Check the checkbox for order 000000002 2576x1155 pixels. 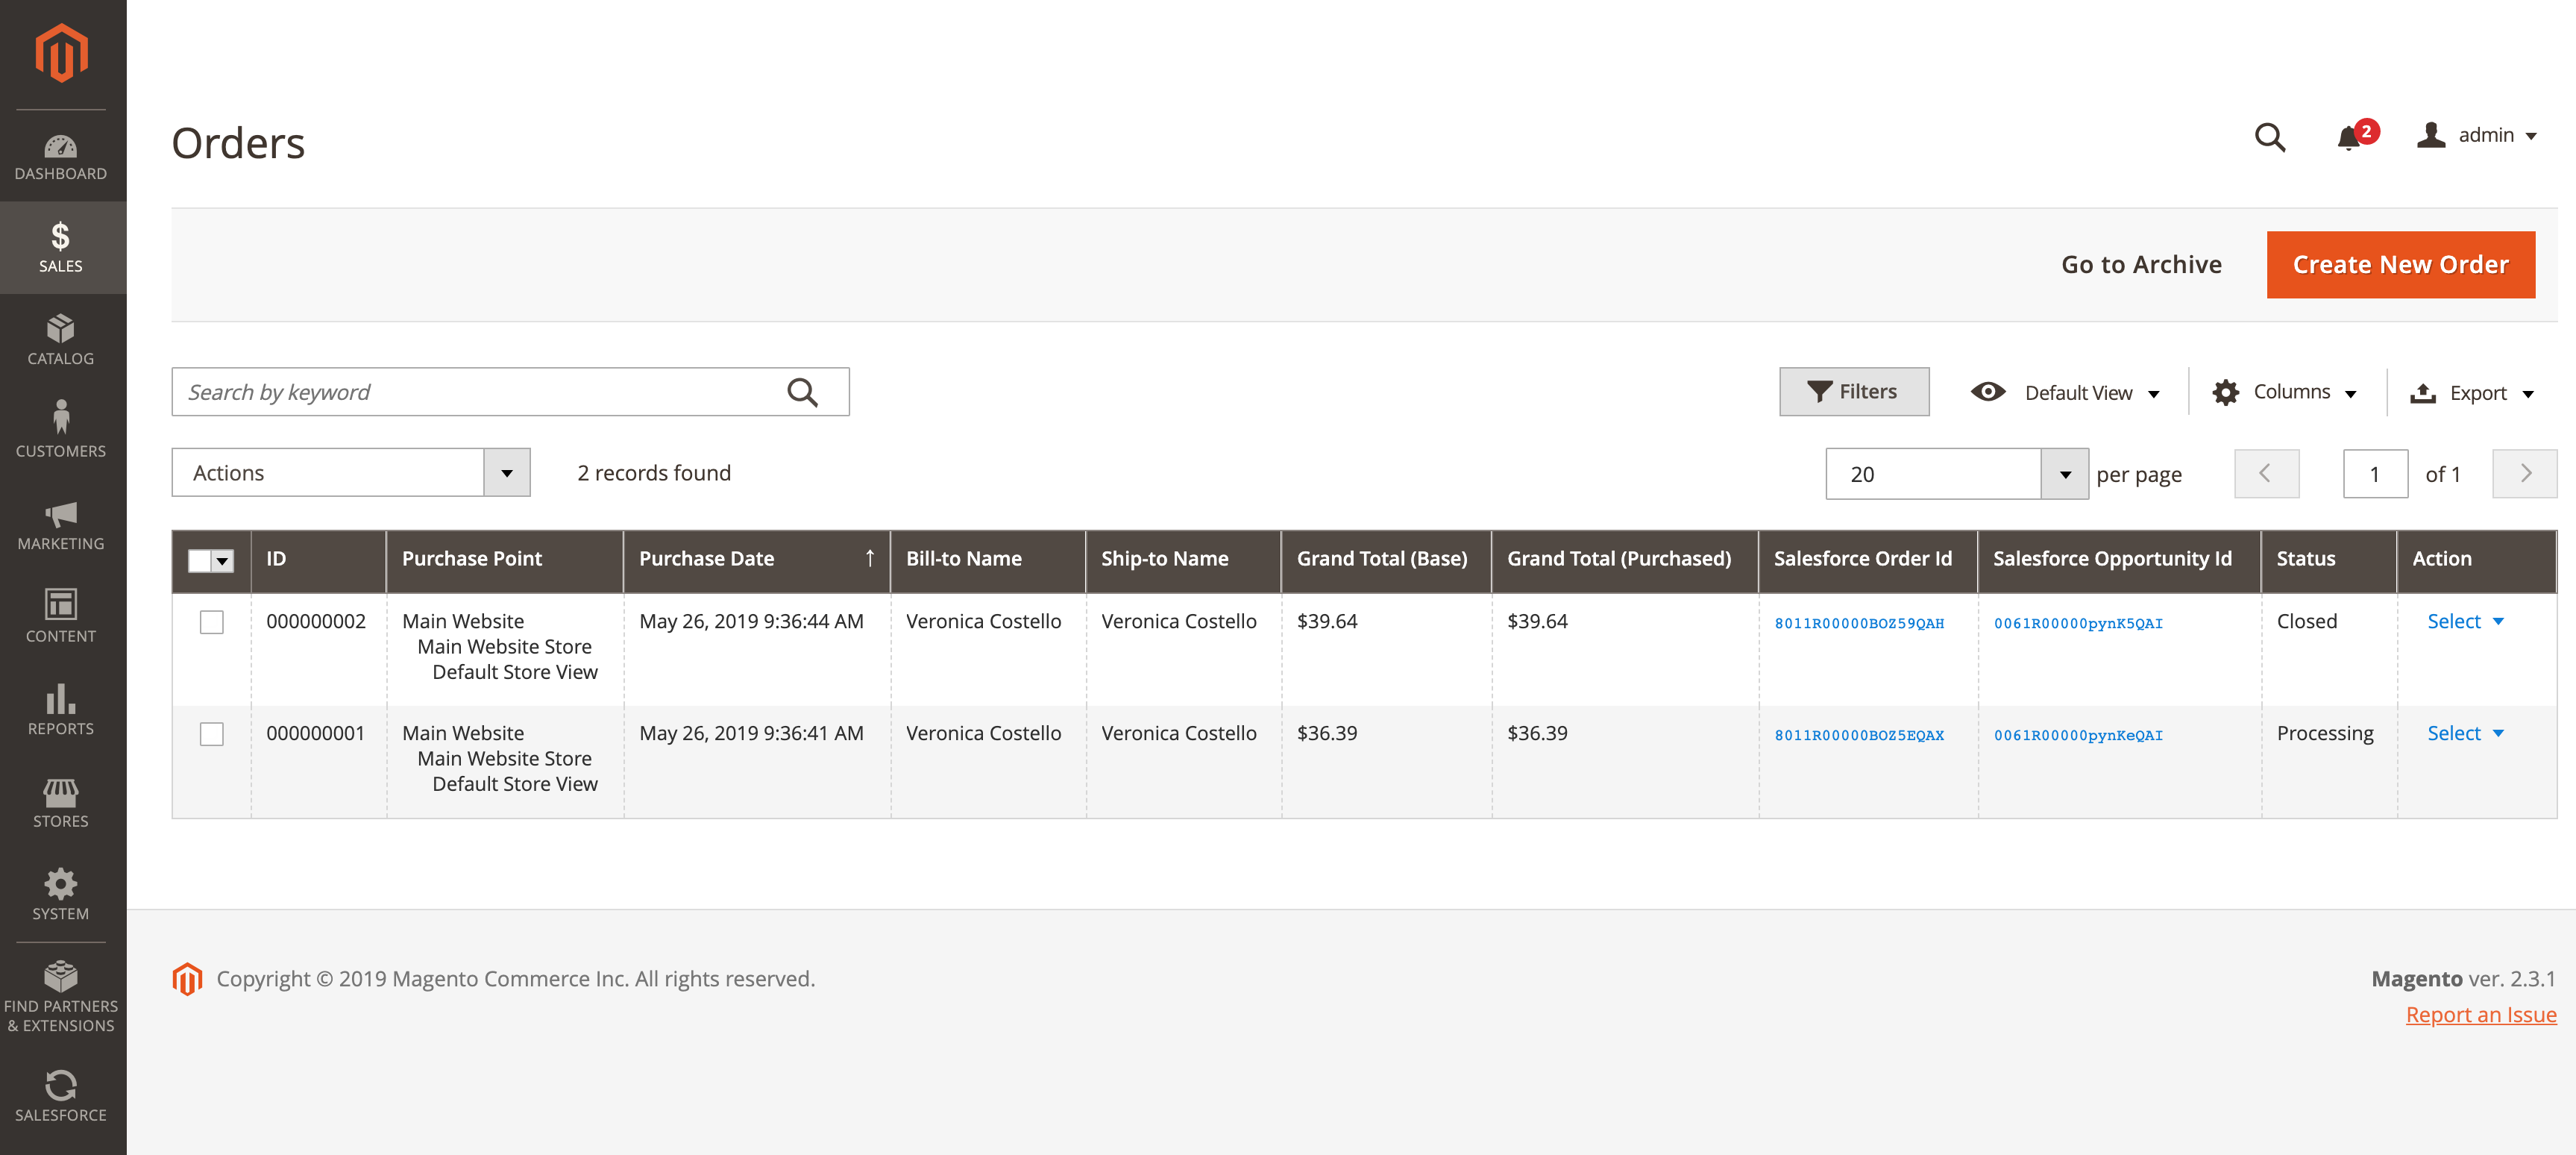[x=212, y=621]
